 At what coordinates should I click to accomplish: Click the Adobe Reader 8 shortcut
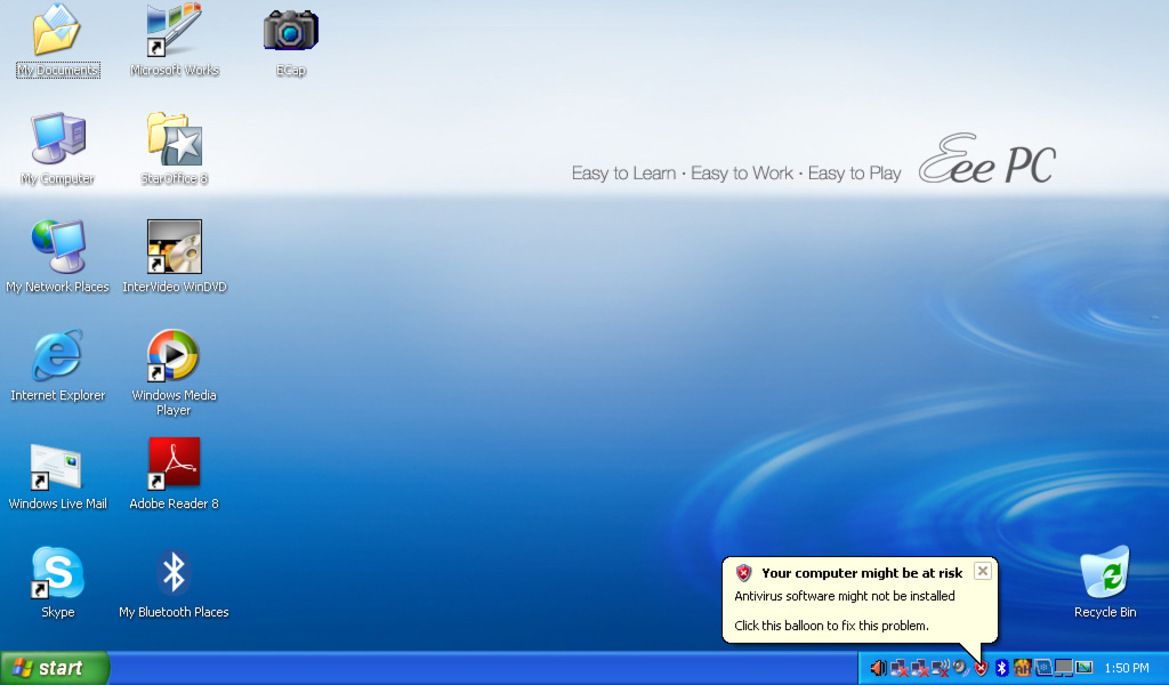pyautogui.click(x=174, y=475)
